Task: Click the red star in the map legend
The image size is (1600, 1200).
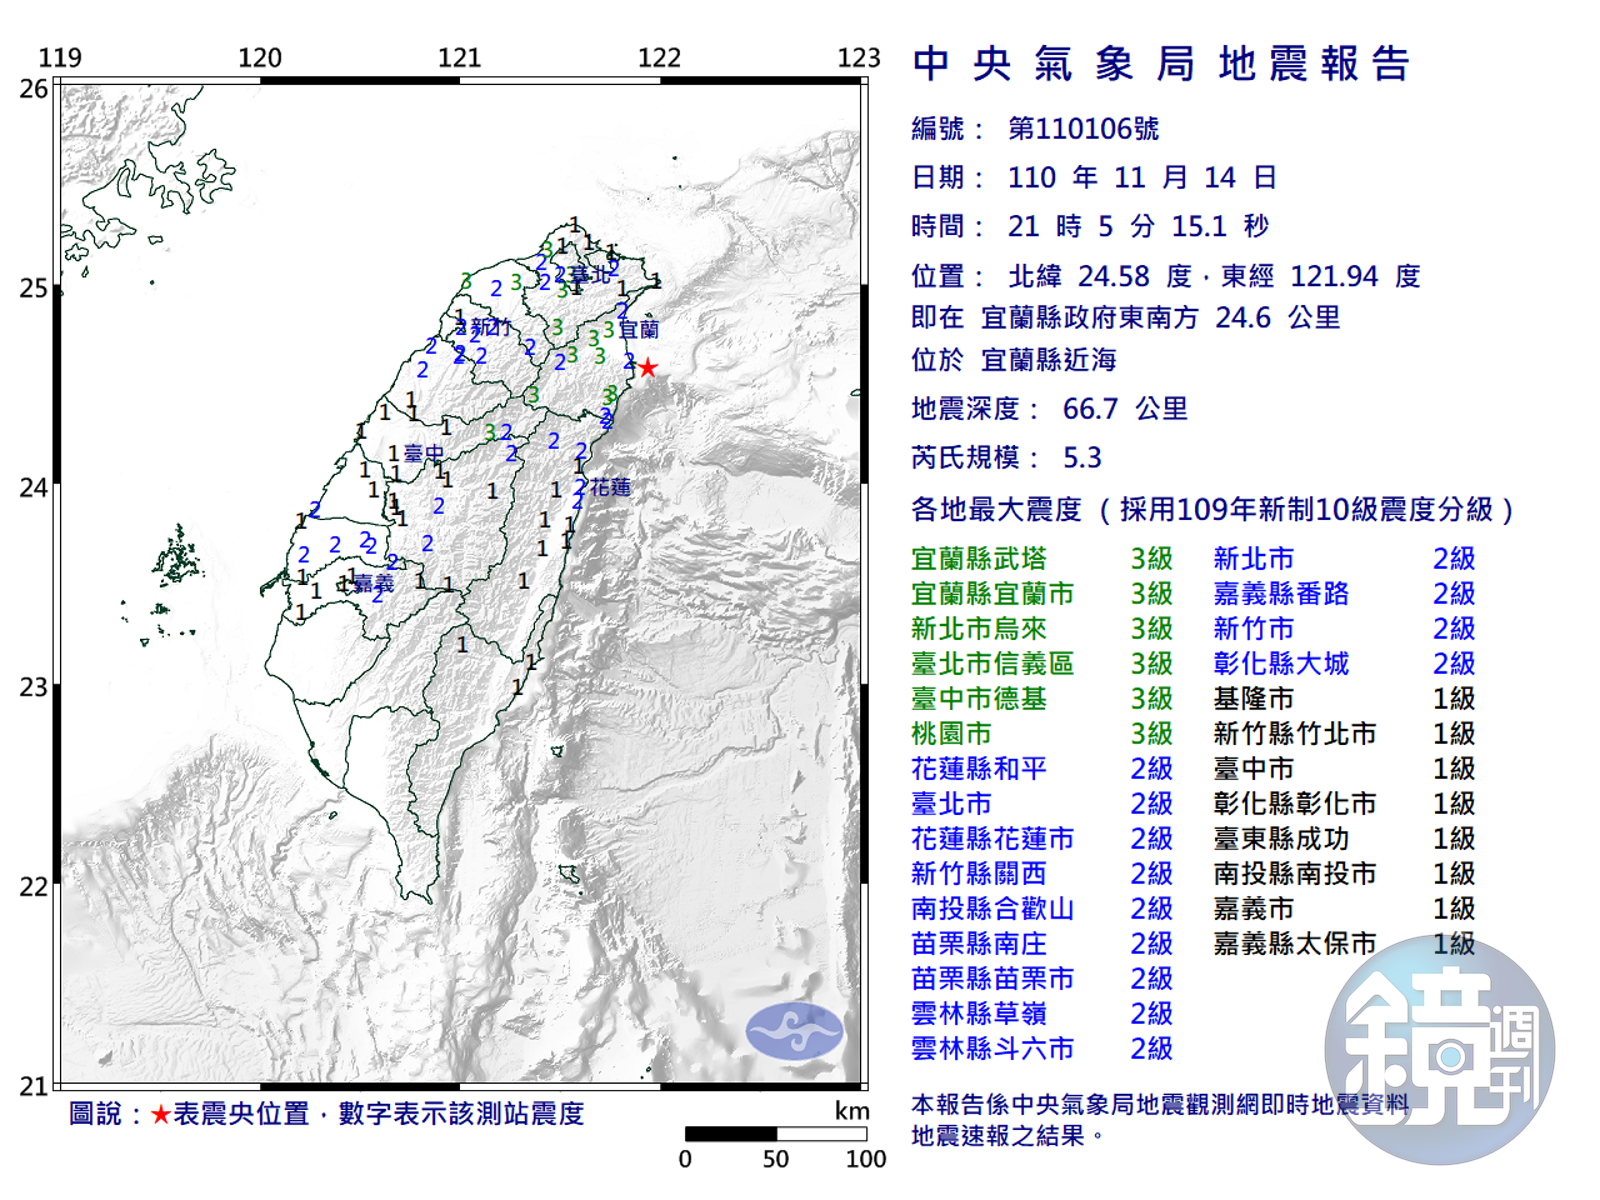Action: [160, 1114]
